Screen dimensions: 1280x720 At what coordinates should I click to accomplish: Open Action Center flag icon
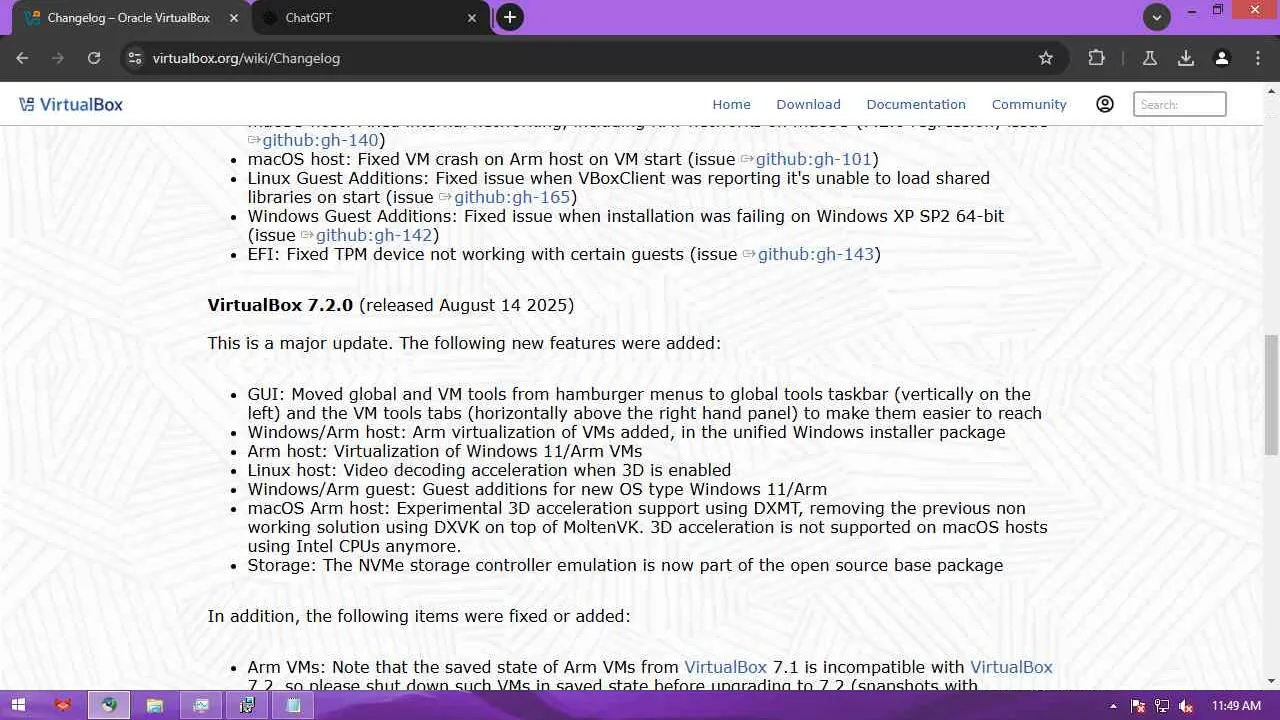1138,706
